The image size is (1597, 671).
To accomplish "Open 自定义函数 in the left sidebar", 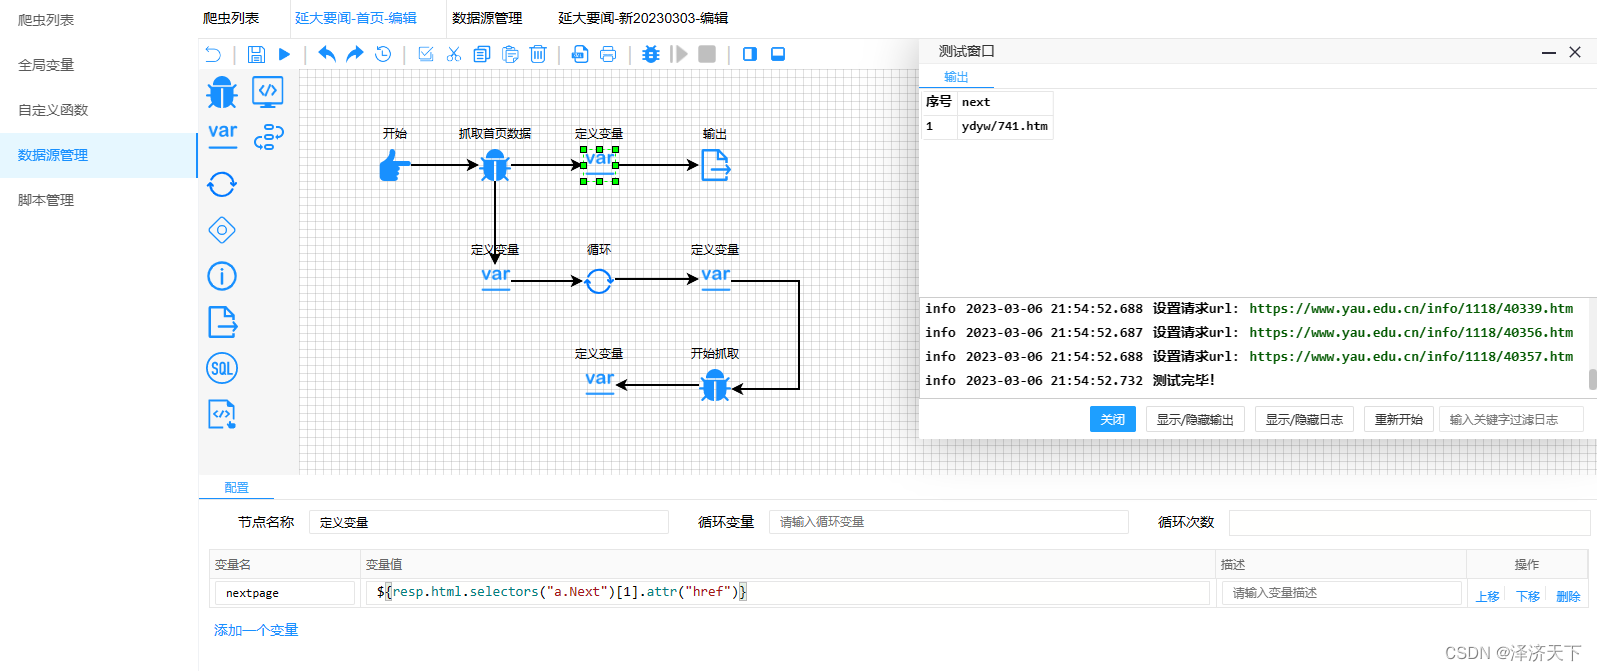I will (53, 110).
